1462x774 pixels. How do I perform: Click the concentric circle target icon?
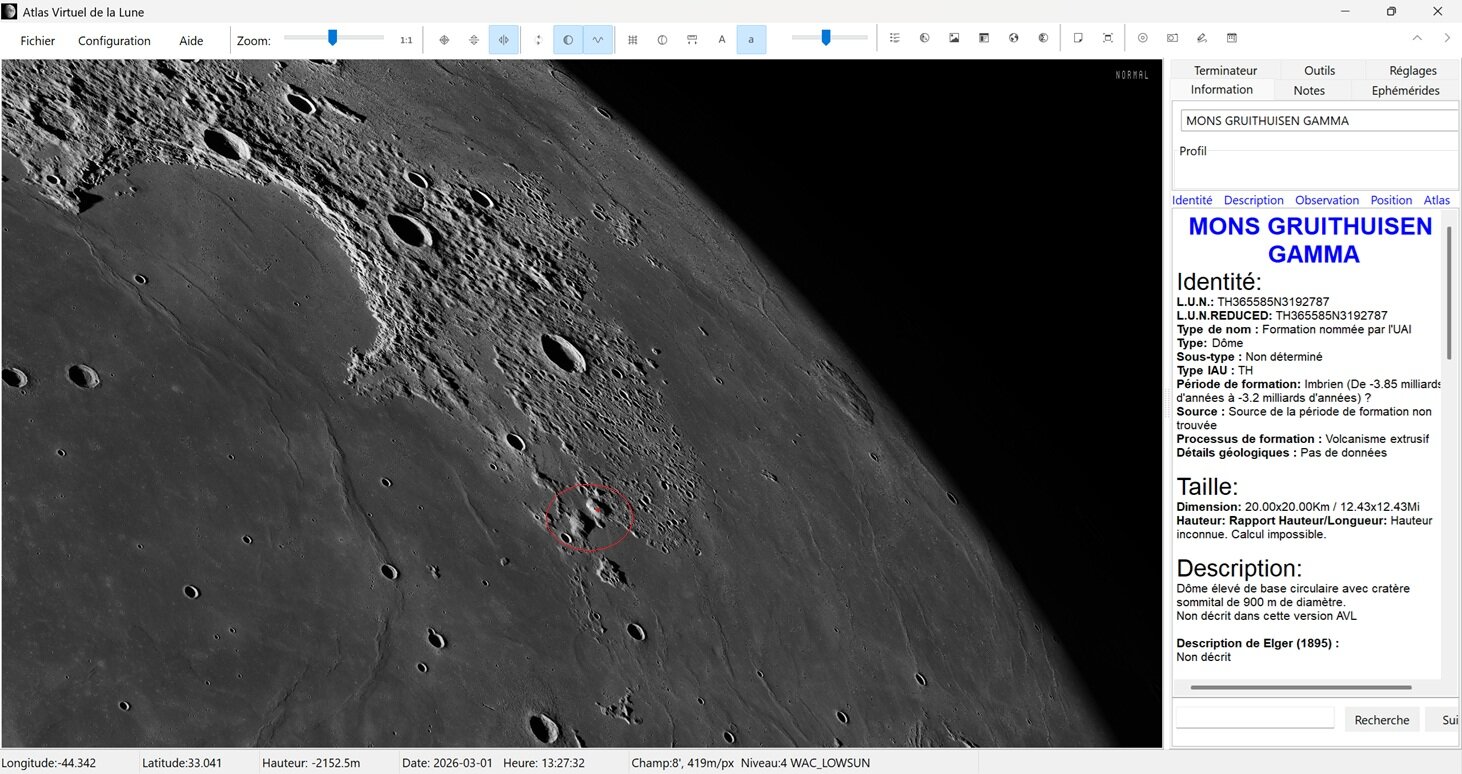click(1142, 38)
